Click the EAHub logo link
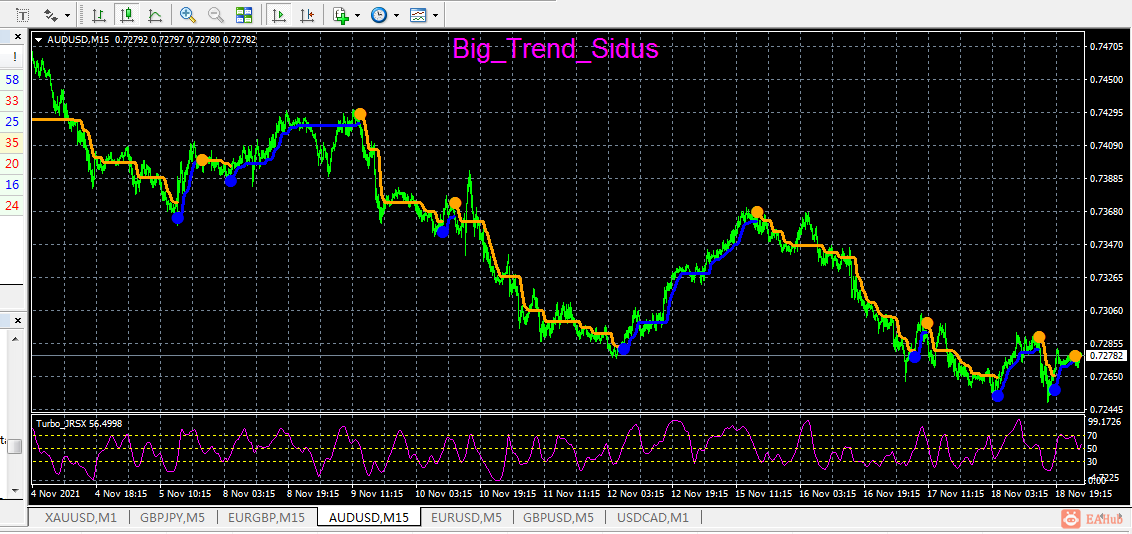 (1097, 517)
